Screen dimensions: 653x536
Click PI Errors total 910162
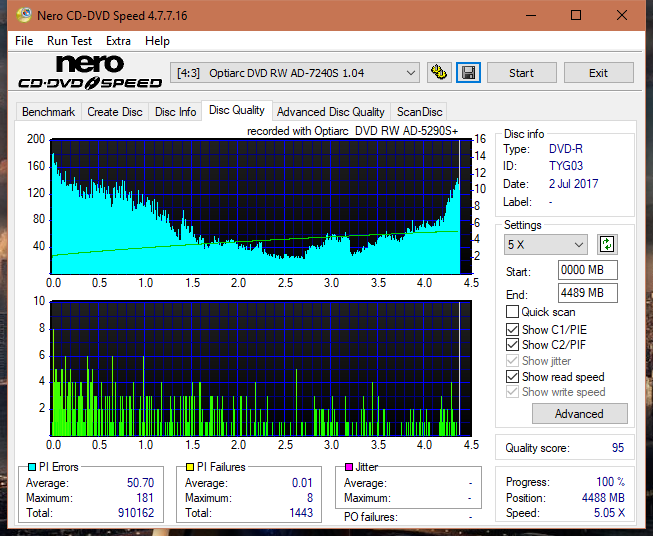(136, 513)
